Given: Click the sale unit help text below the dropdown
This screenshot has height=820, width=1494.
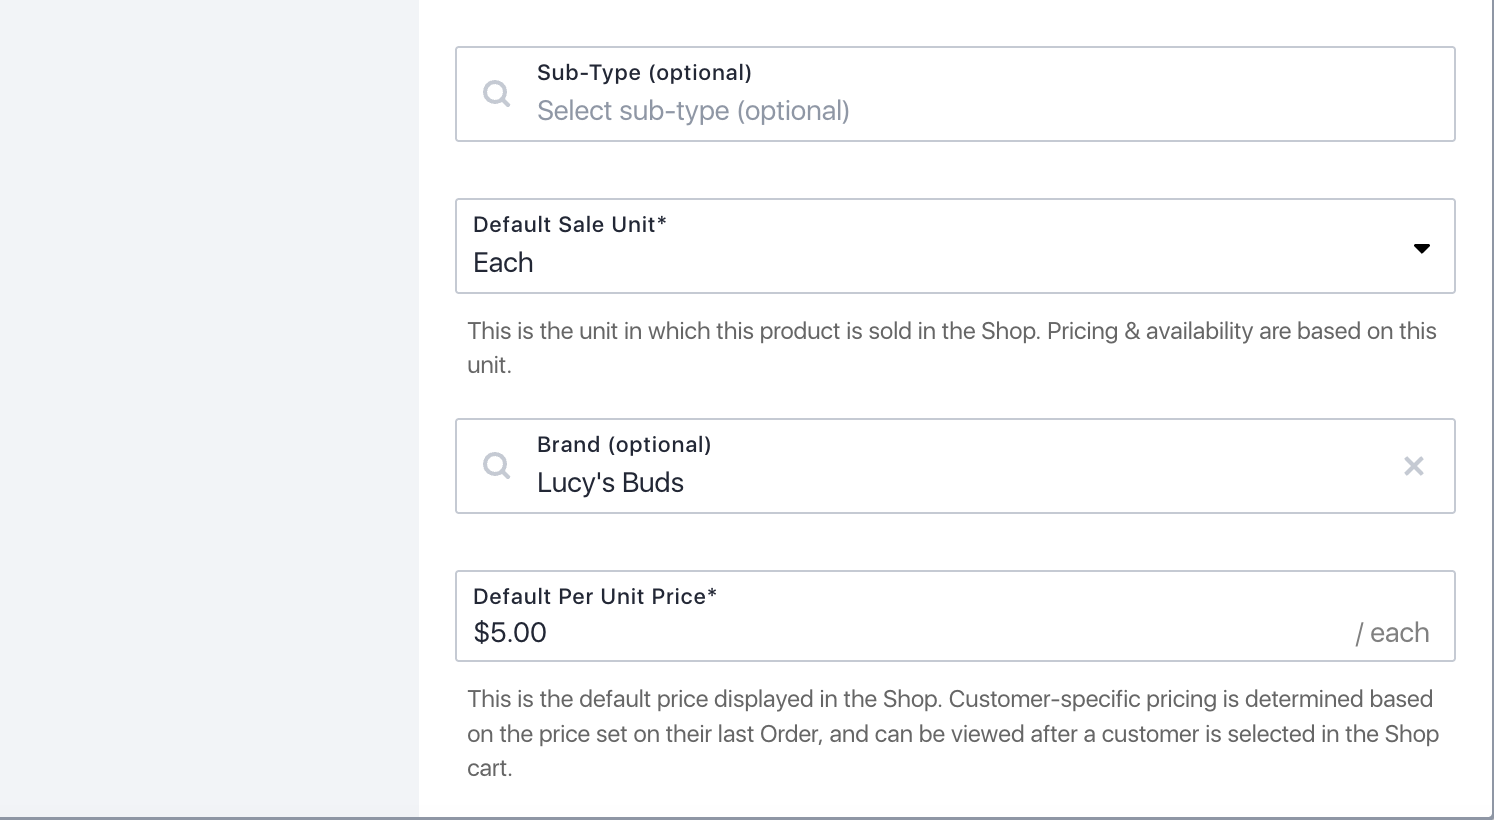Looking at the screenshot, I should [x=951, y=348].
